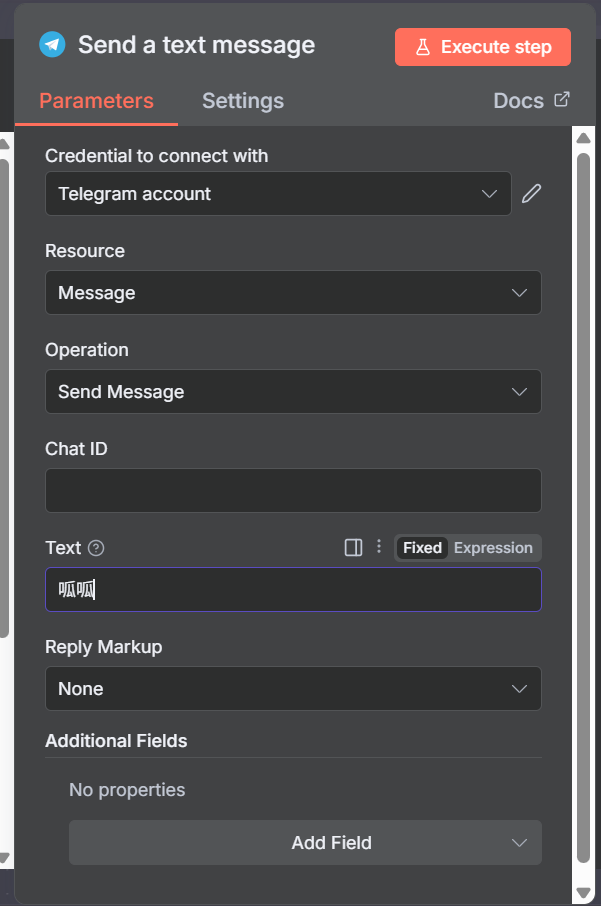
Task: Switch to the Settings tab
Action: click(243, 101)
